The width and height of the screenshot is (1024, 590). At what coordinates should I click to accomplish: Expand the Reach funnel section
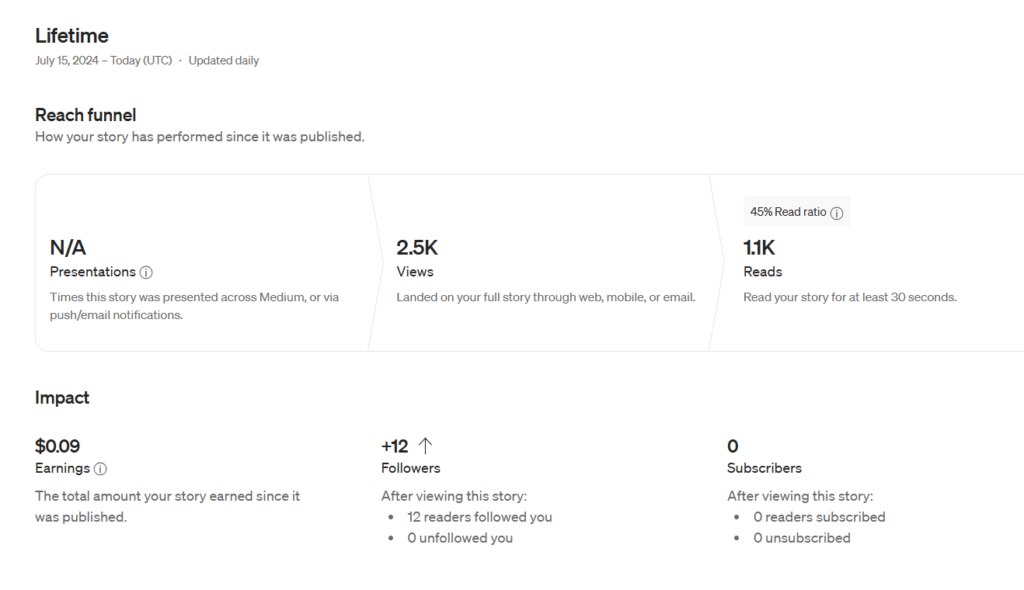(x=85, y=115)
